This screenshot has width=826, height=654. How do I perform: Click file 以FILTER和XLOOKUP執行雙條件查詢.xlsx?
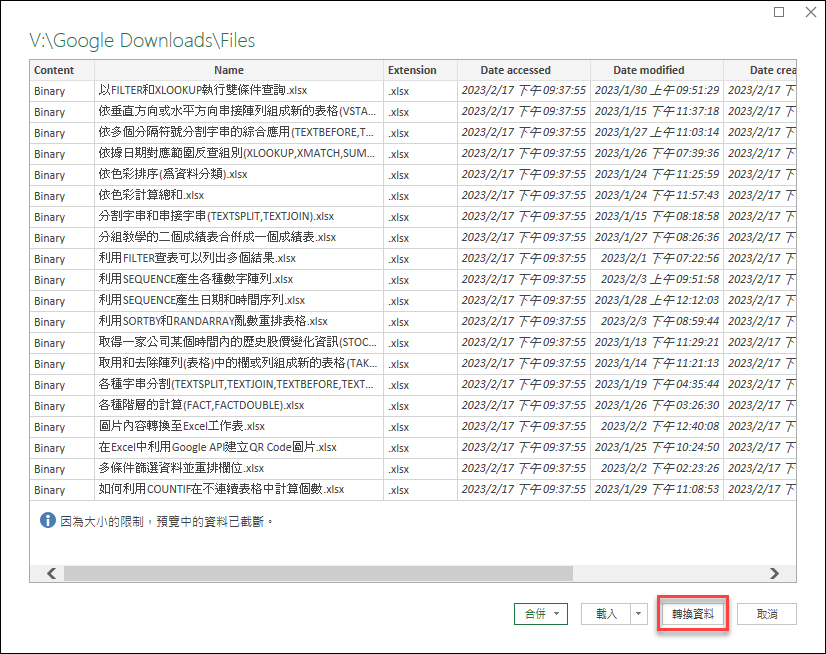(203, 90)
